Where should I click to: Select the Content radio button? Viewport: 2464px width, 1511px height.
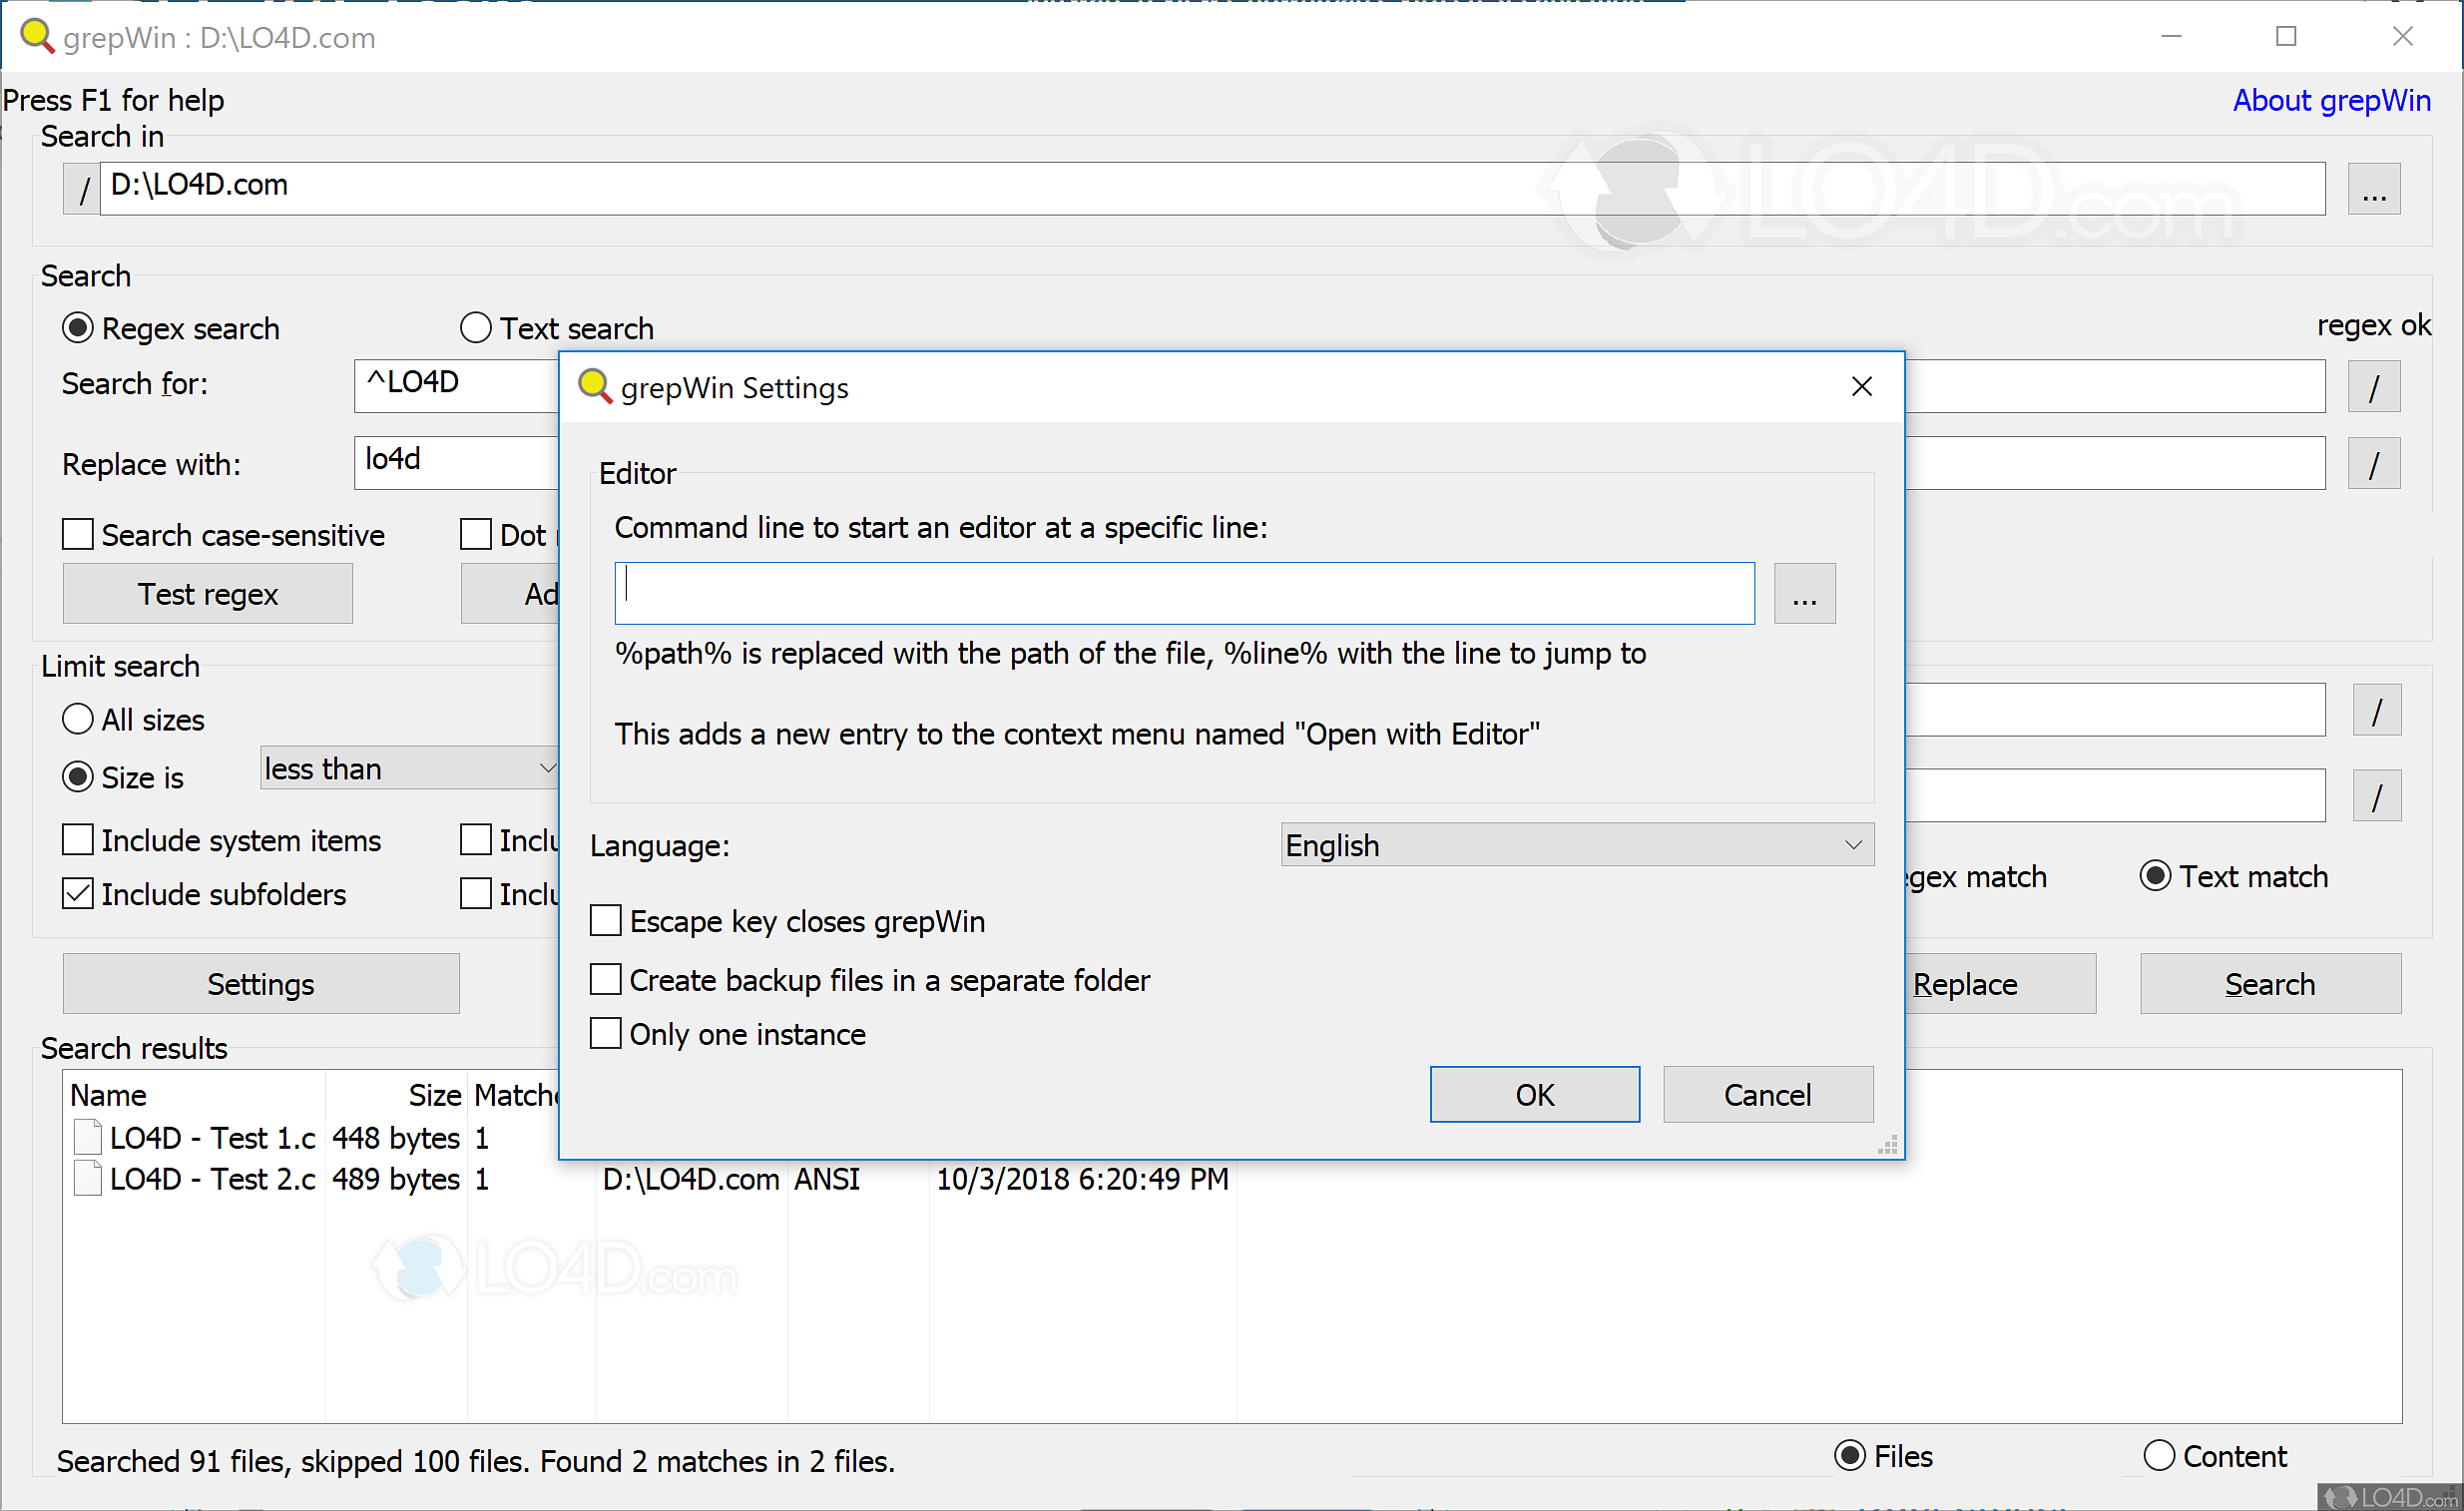coord(2159,1456)
